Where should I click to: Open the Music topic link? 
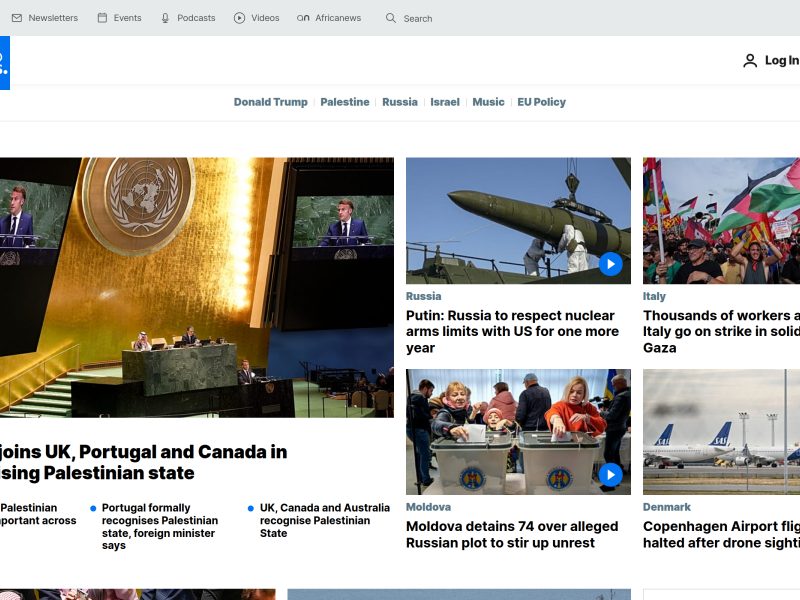tap(488, 102)
